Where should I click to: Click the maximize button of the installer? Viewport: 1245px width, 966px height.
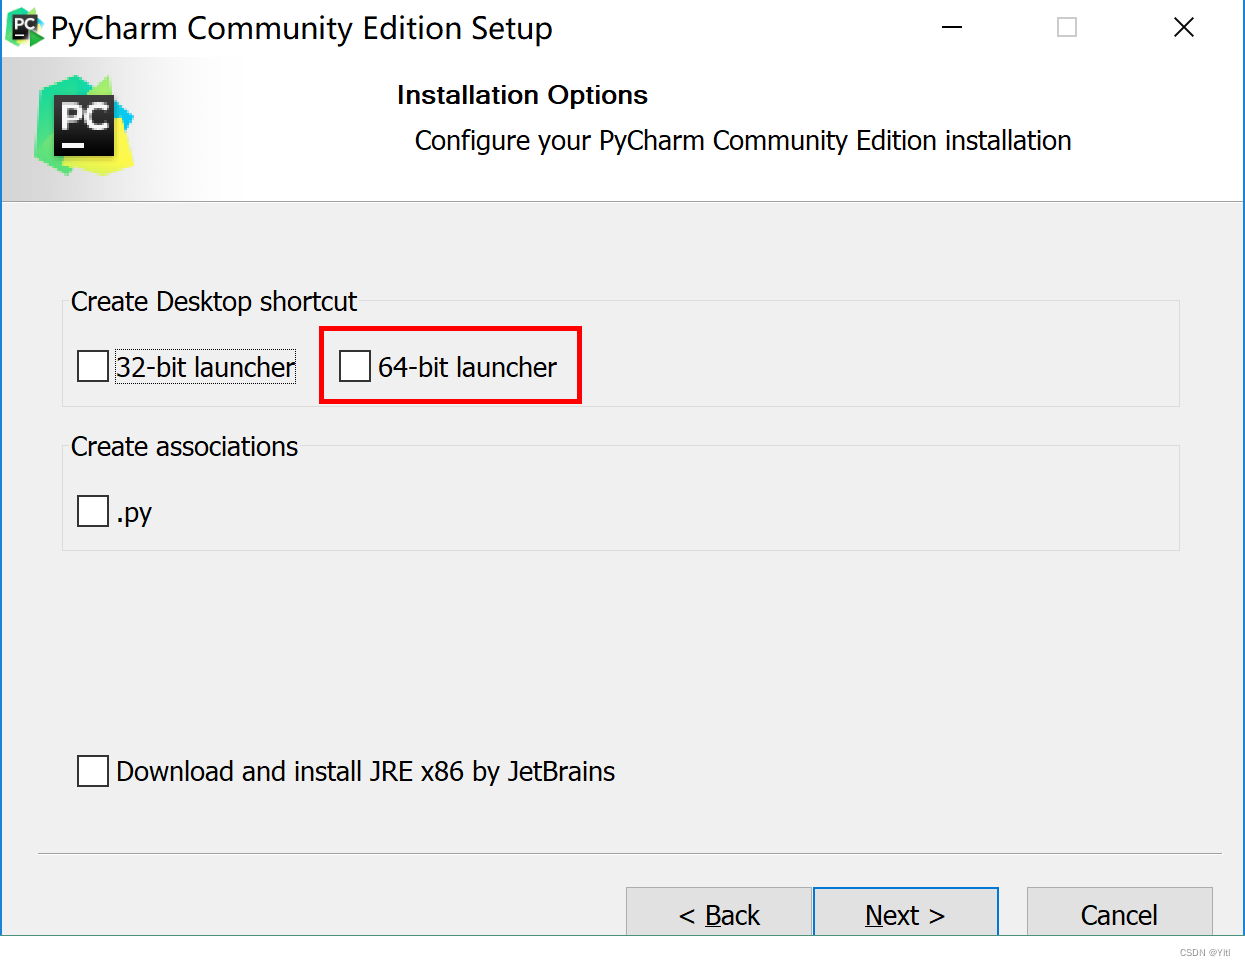(1066, 27)
